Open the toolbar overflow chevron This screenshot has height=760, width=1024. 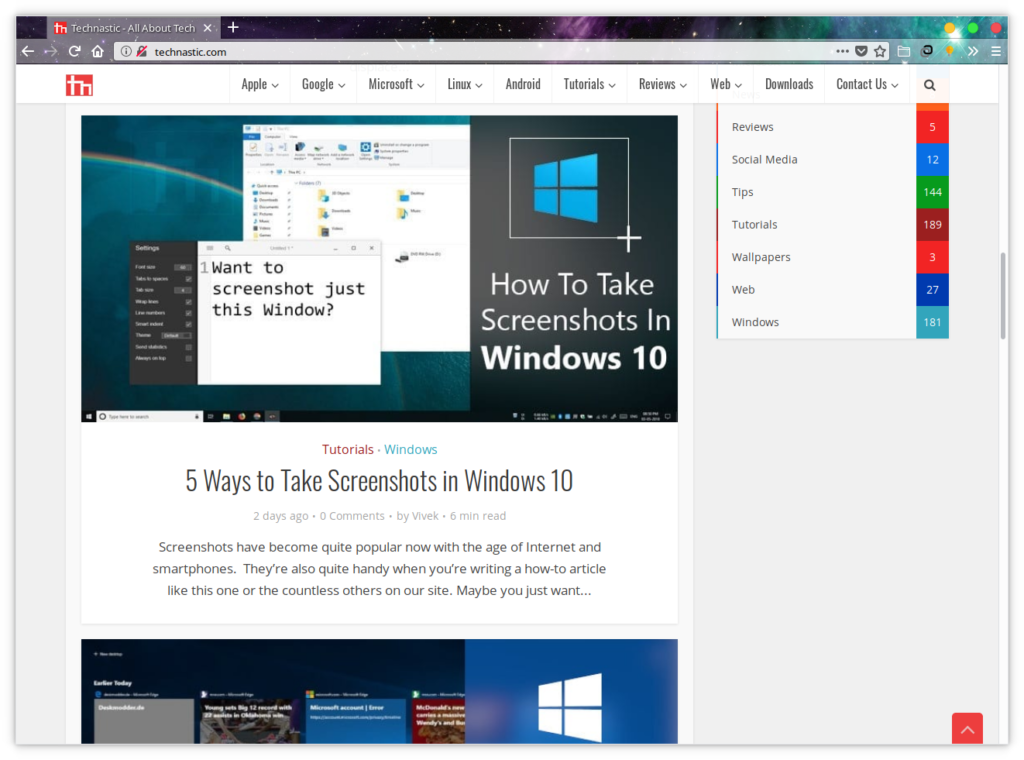pos(973,51)
